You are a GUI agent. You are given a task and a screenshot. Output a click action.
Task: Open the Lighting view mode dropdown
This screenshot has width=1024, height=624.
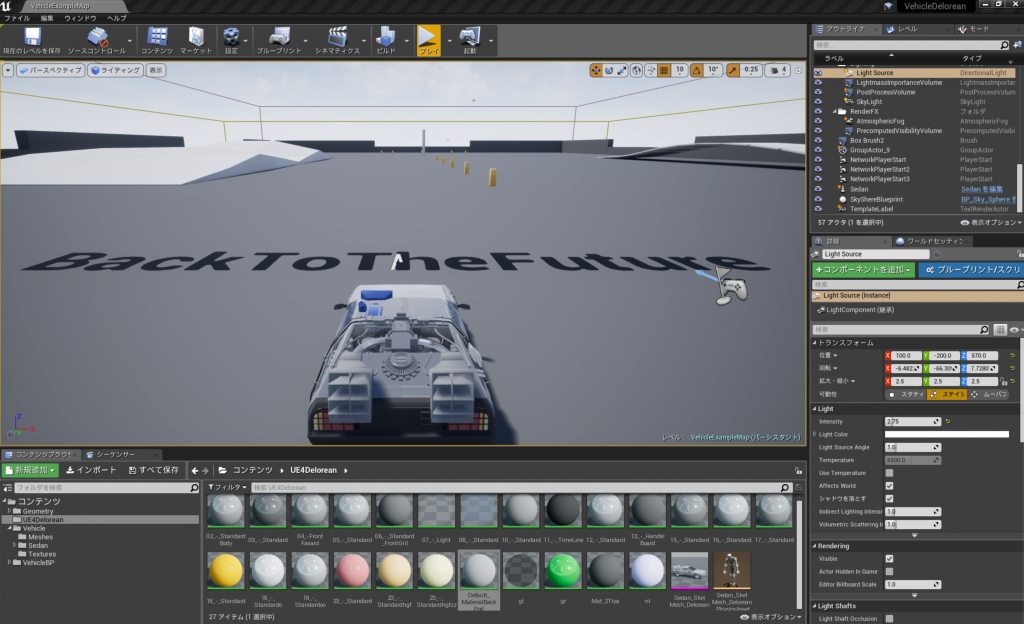tap(115, 70)
